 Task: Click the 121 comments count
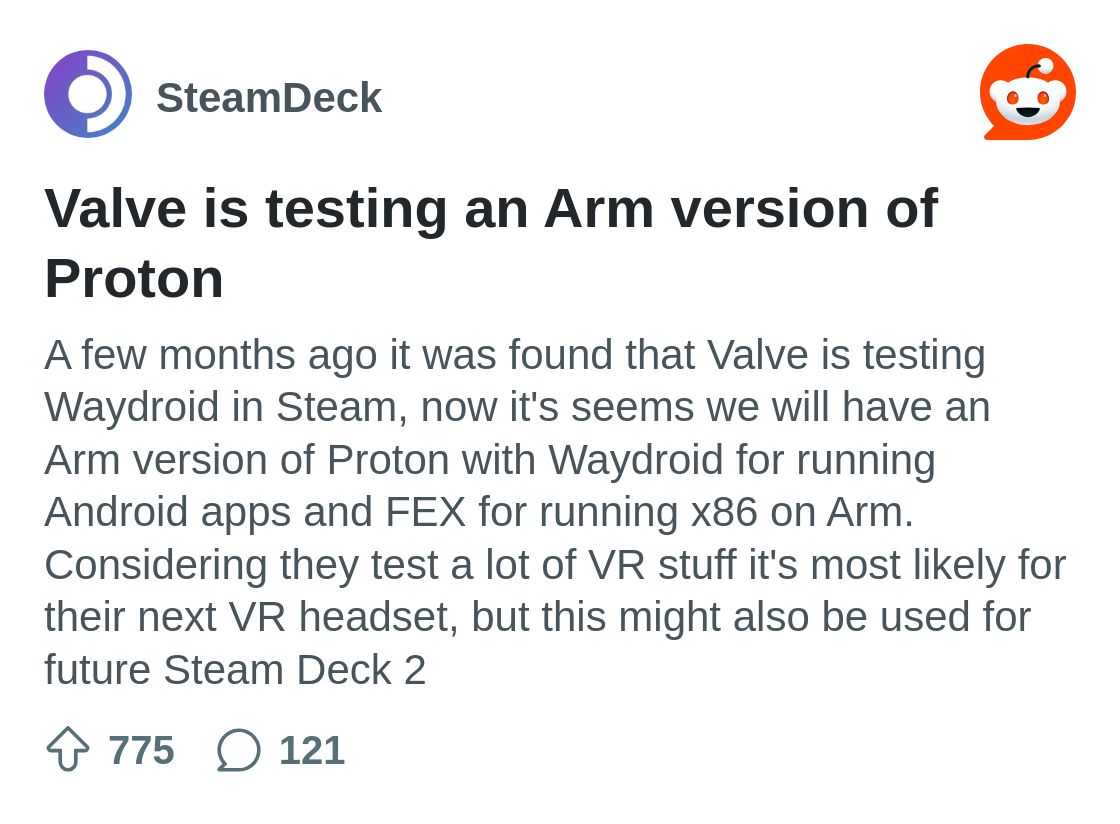pos(312,750)
